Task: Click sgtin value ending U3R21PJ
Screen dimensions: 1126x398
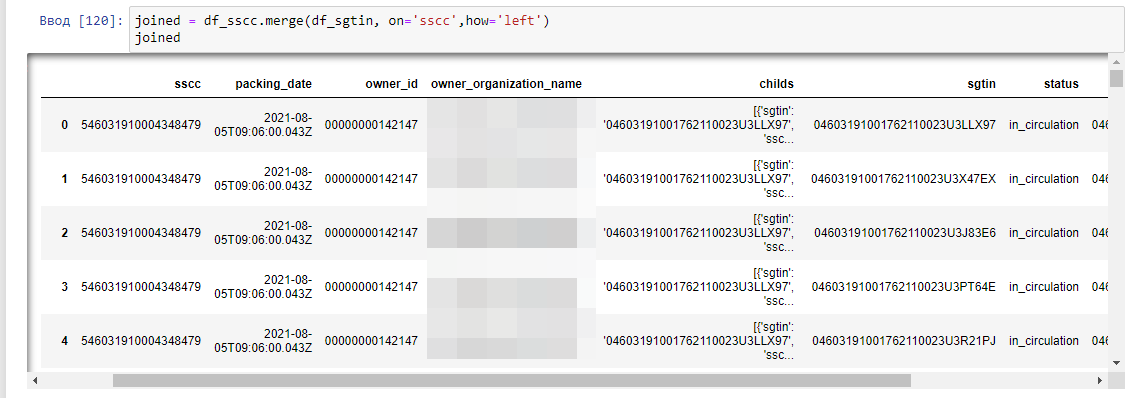Action: [x=904, y=341]
